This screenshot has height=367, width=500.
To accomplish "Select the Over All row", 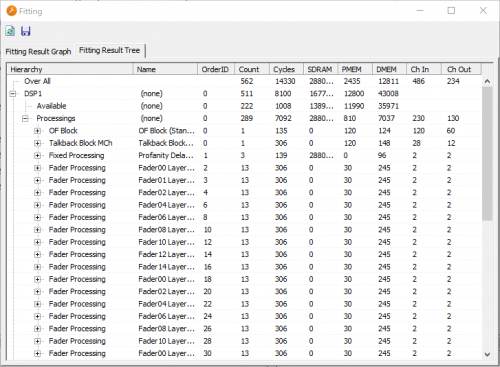I will (x=244, y=81).
